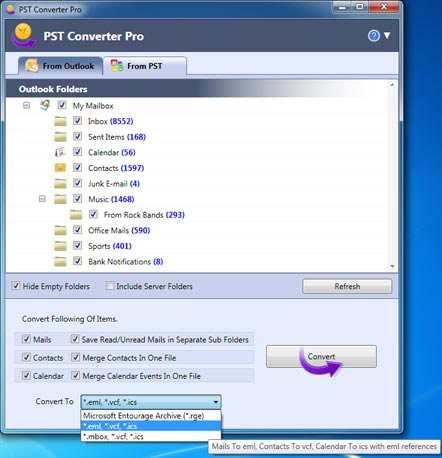Screen dimensions: 442x458
Task: Click the My Mailbox icon in tree
Action: (45, 105)
